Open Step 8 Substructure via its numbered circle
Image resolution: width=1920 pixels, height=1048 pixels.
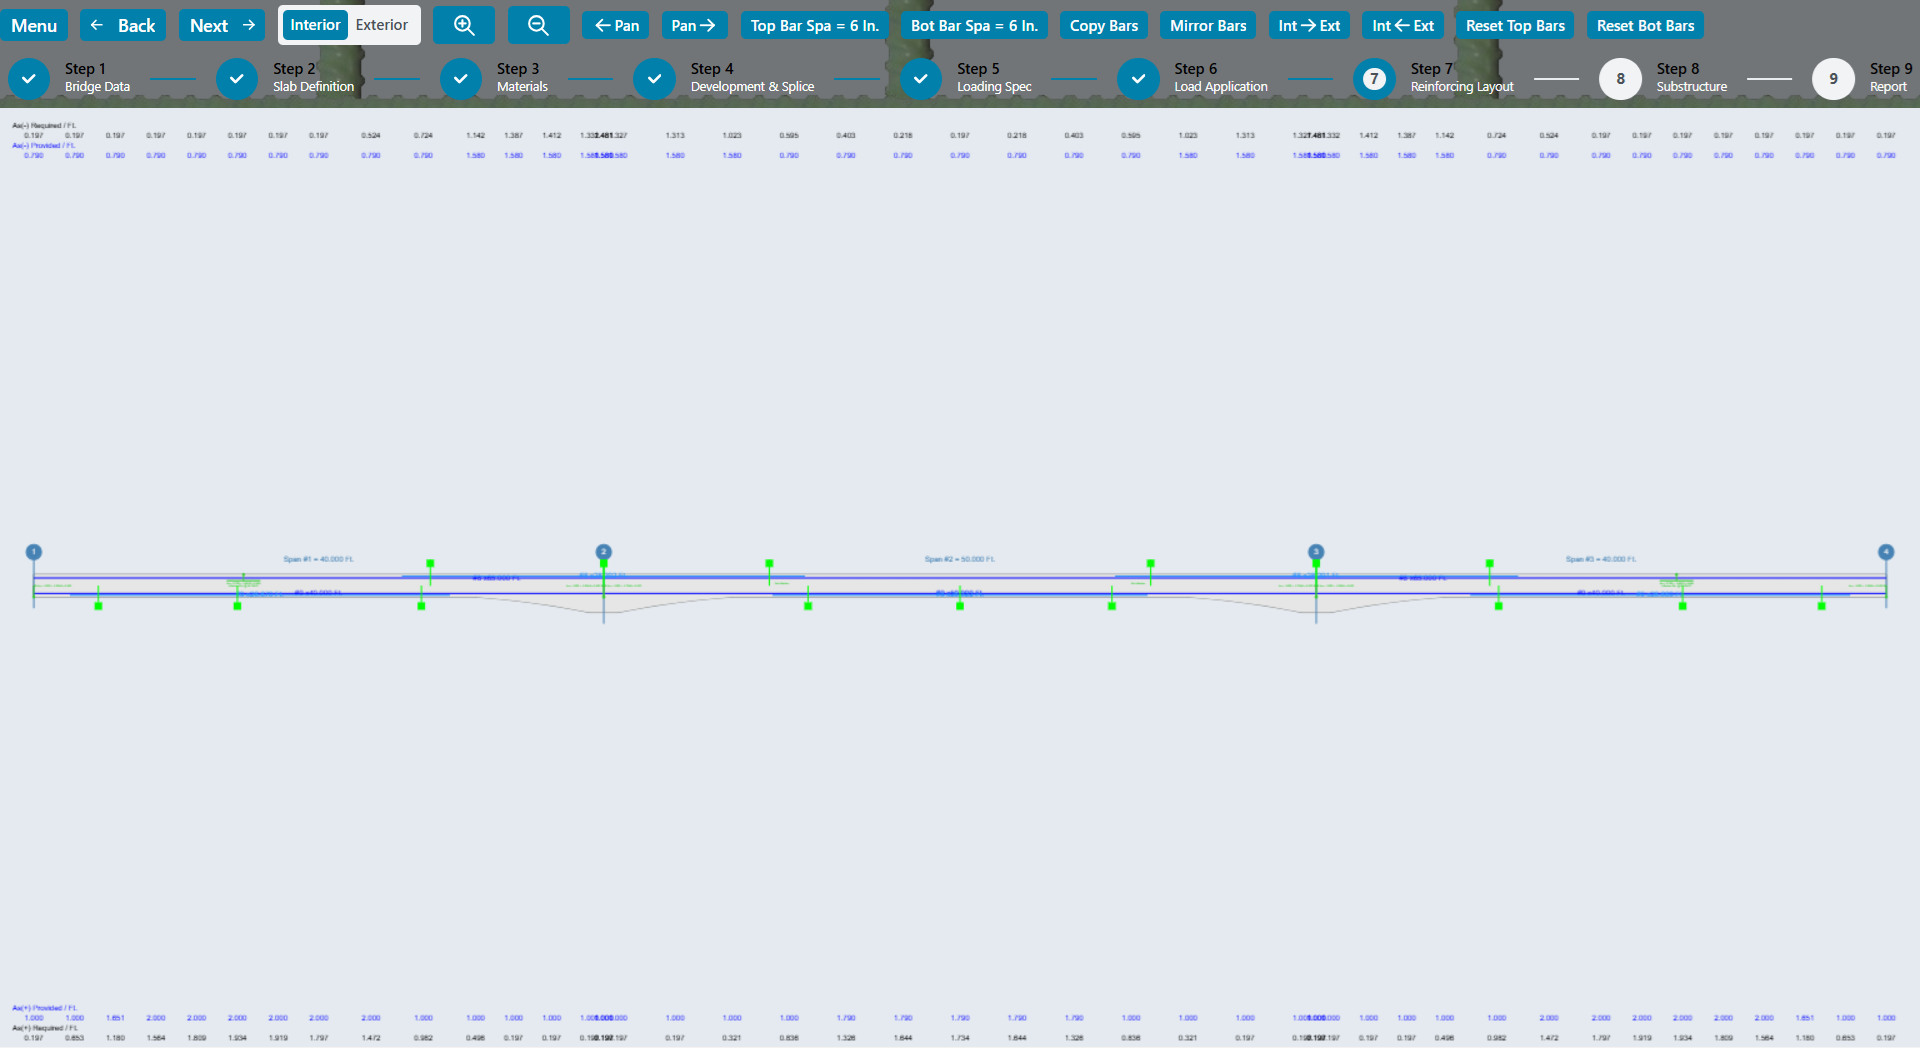pyautogui.click(x=1620, y=78)
